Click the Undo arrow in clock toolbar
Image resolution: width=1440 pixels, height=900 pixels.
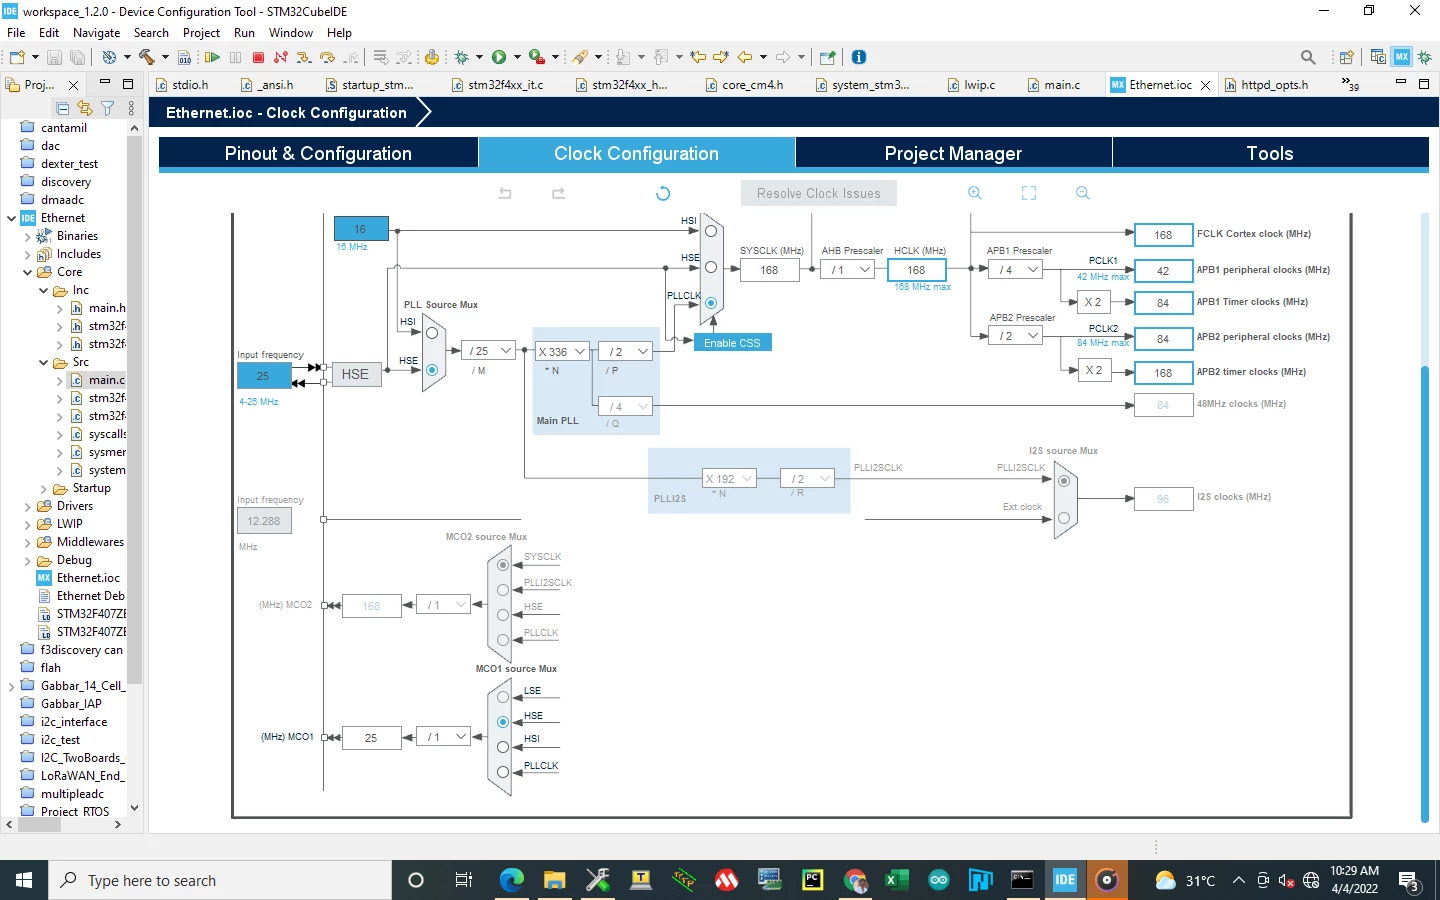505,193
